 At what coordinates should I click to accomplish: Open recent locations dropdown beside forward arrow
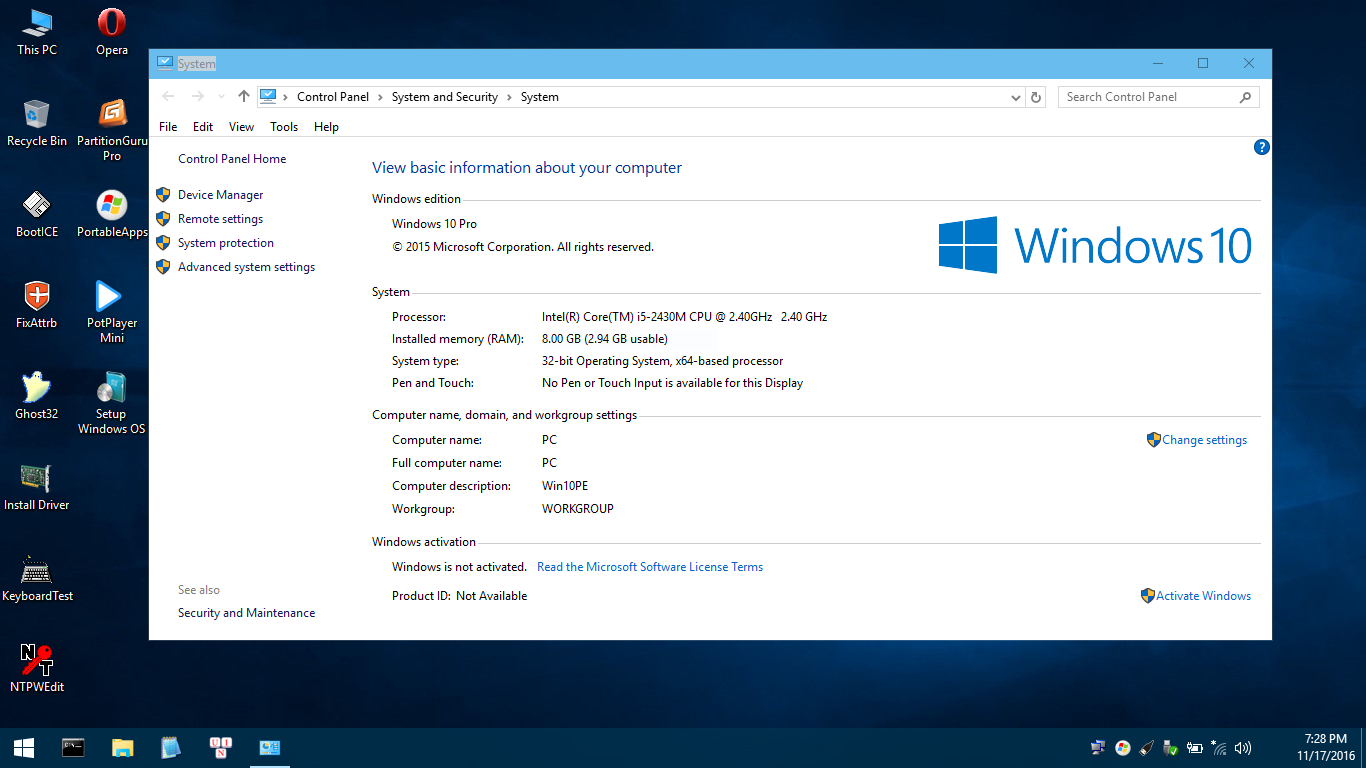coord(220,96)
